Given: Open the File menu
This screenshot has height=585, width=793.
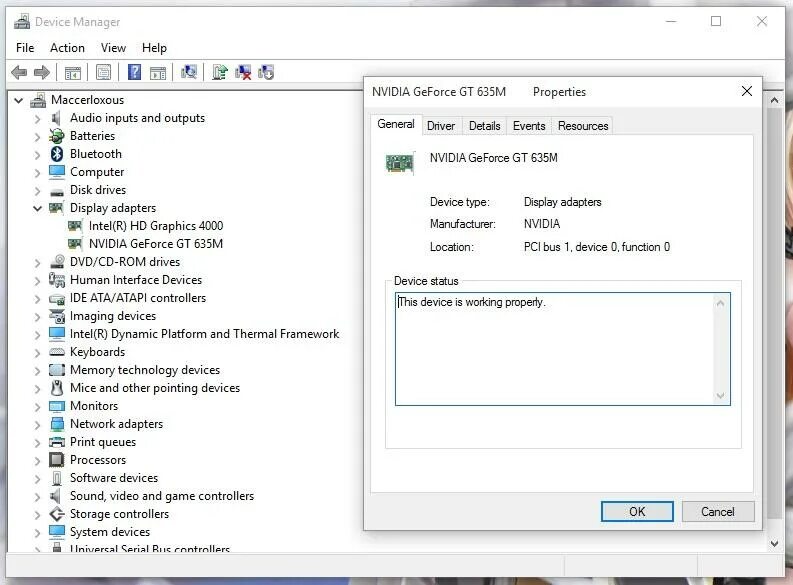Looking at the screenshot, I should pos(25,48).
